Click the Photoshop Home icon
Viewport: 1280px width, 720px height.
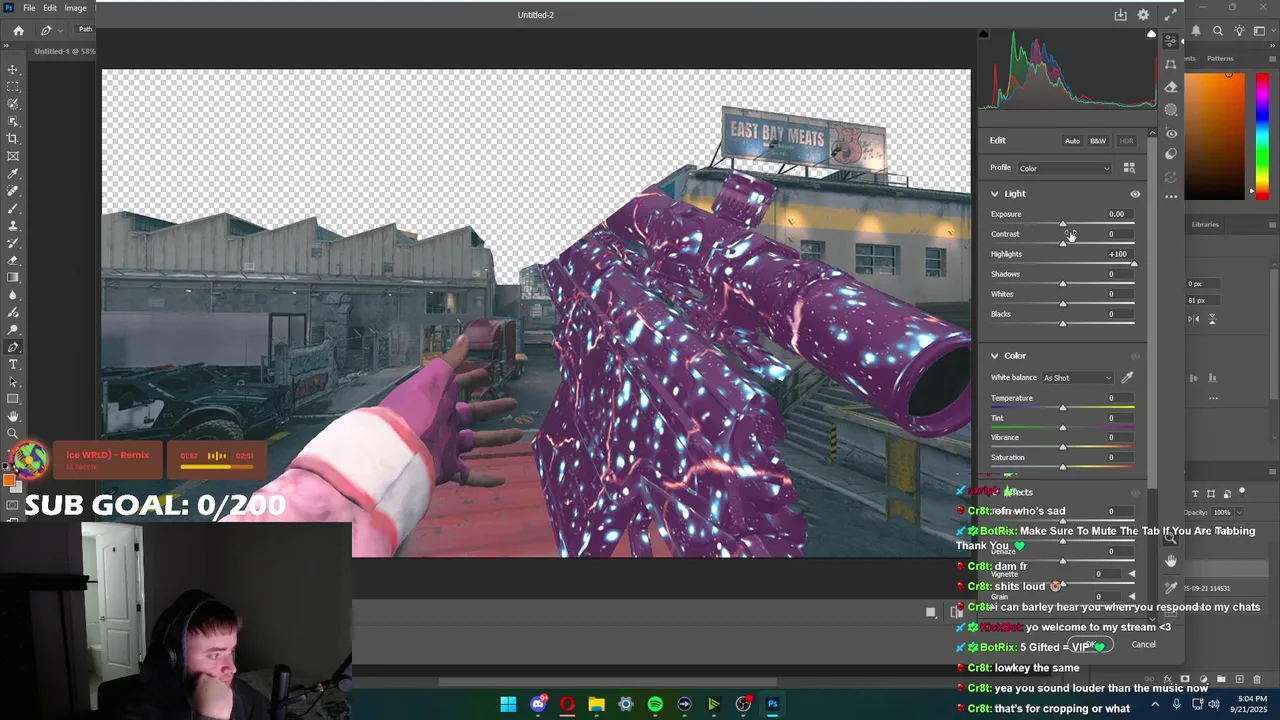18,30
